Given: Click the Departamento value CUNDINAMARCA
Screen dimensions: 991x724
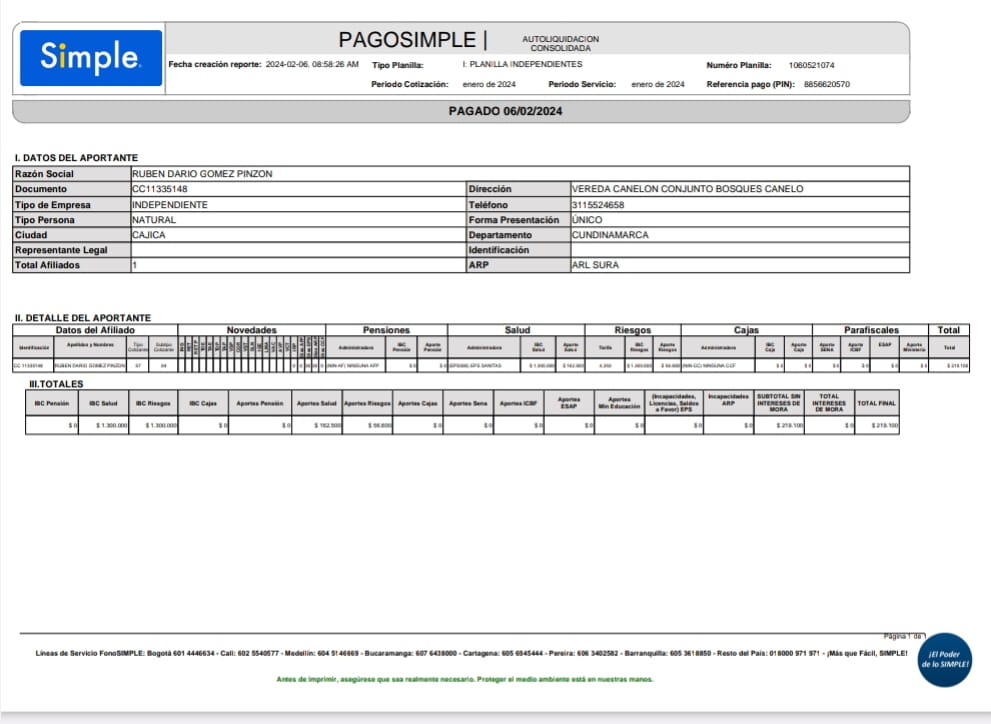Looking at the screenshot, I should 610,235.
